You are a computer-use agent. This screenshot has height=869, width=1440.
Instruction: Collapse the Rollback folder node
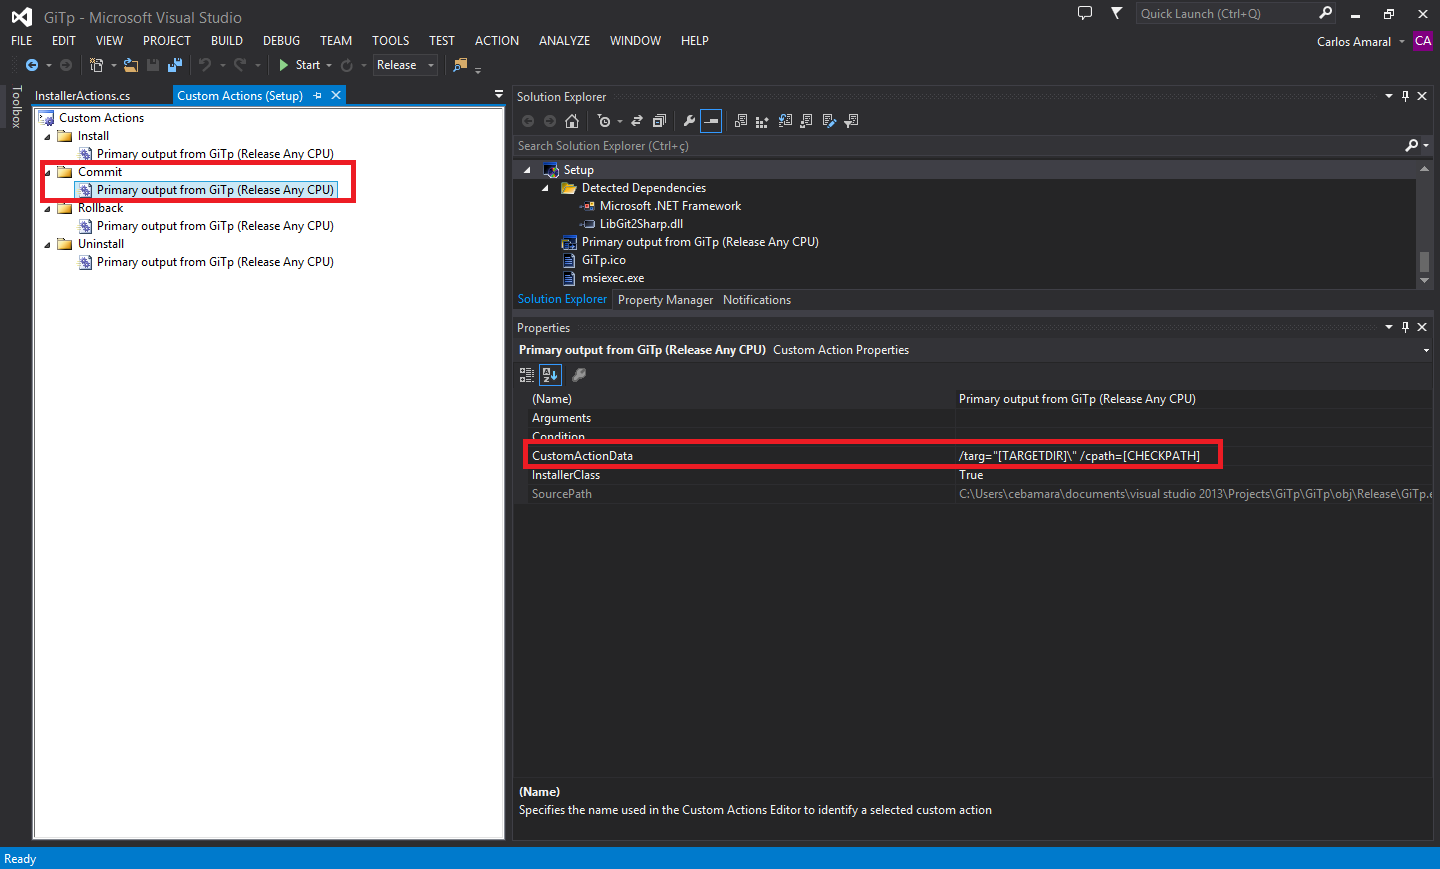(x=47, y=208)
